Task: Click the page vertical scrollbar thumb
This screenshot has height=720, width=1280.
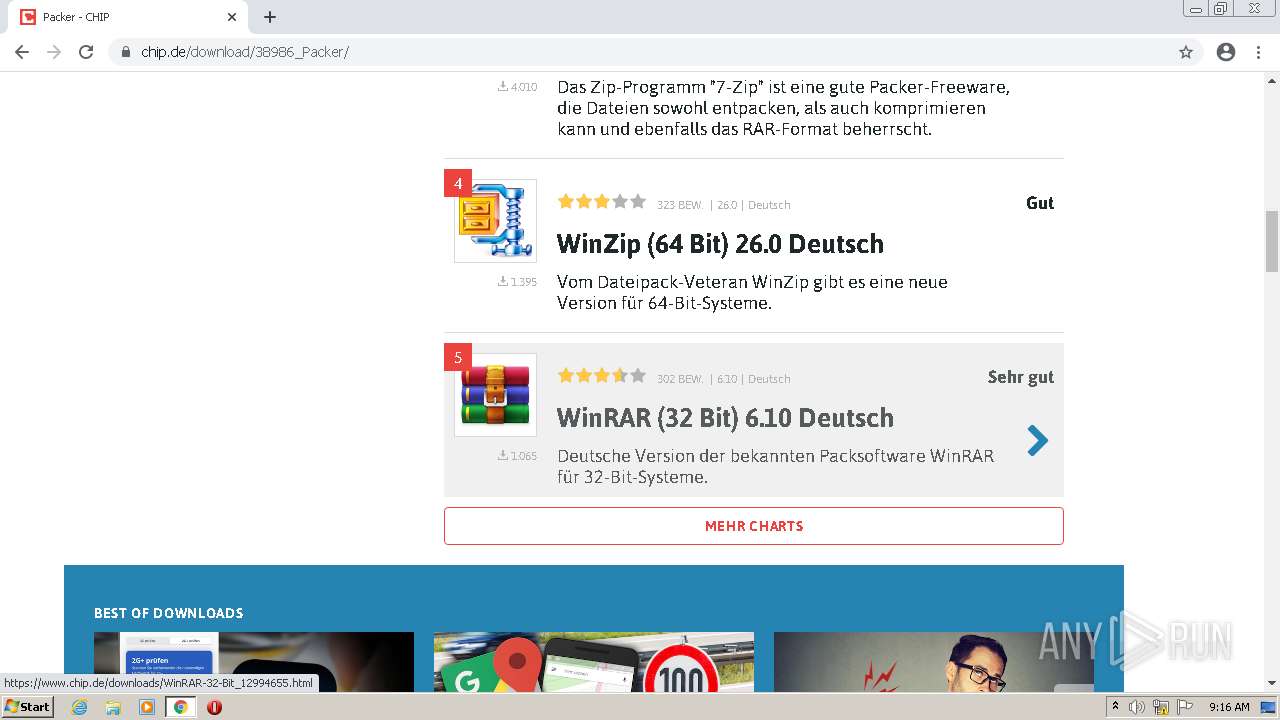Action: click(x=1272, y=241)
